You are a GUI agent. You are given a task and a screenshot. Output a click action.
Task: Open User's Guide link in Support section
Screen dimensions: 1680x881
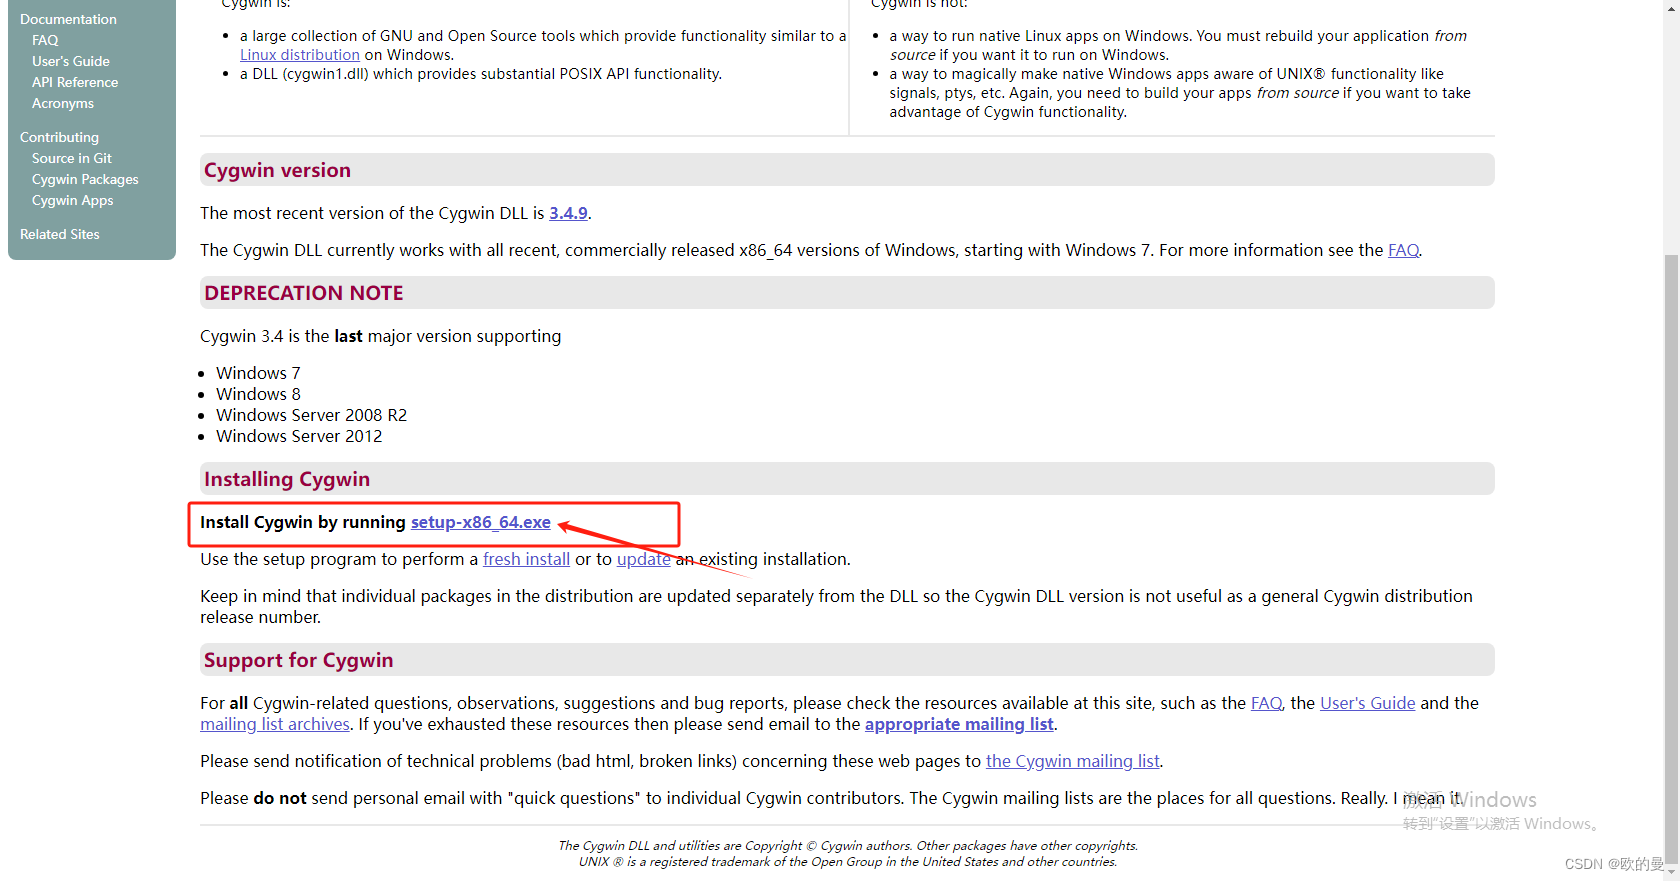pos(1368,703)
